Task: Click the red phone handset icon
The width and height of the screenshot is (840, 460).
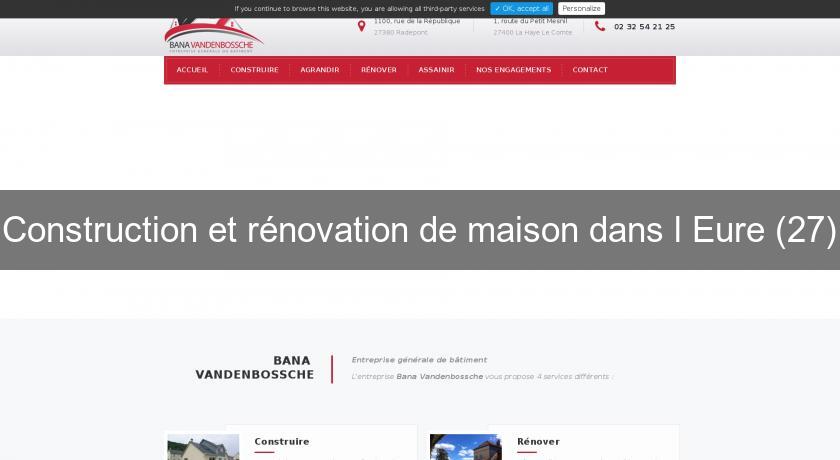Action: (x=600, y=26)
